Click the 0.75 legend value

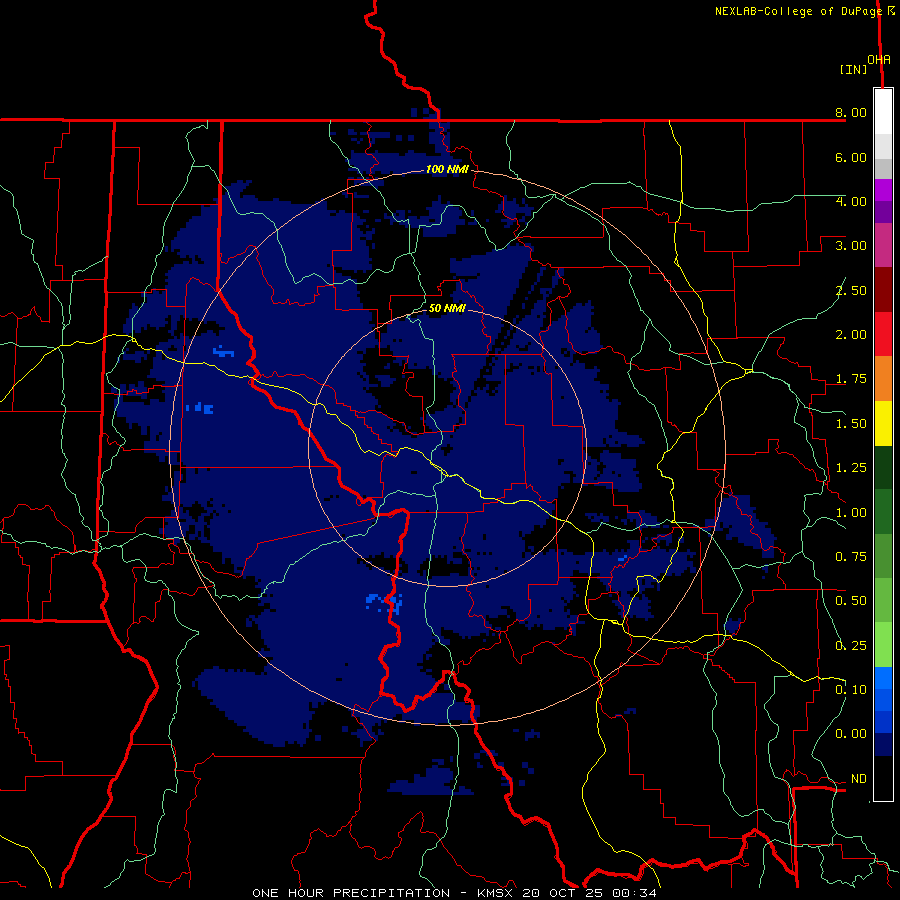click(851, 557)
